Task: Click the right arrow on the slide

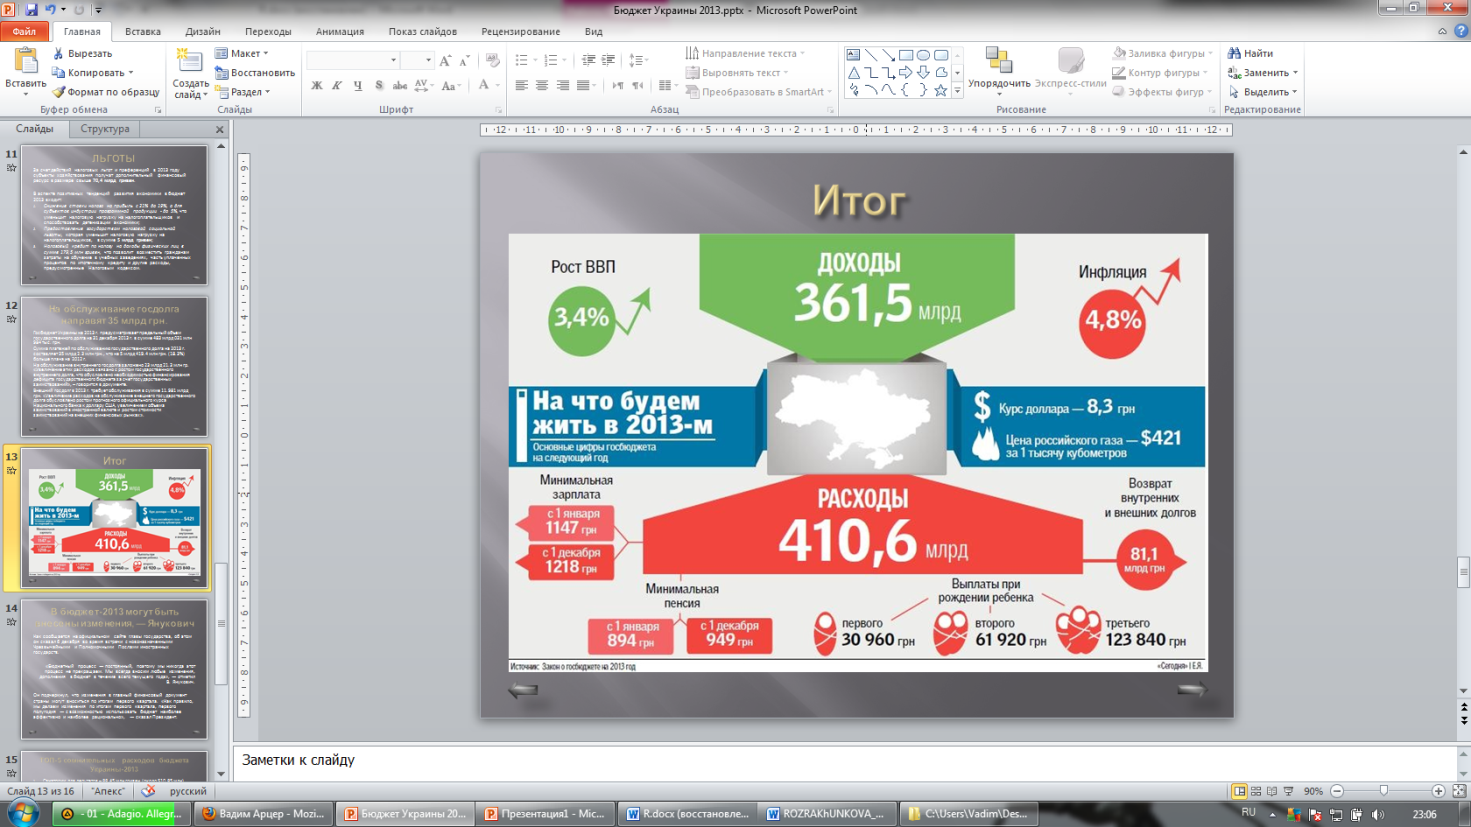Action: [1191, 689]
